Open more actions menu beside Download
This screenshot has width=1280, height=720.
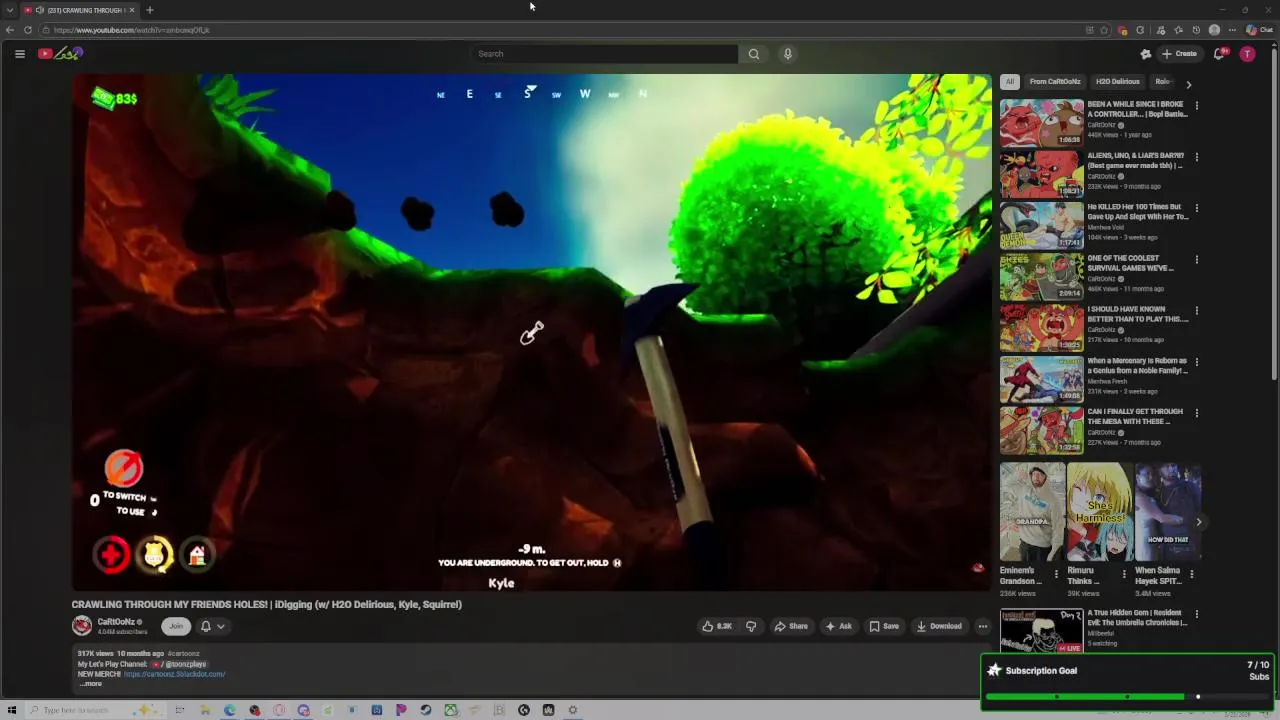pyautogui.click(x=983, y=626)
